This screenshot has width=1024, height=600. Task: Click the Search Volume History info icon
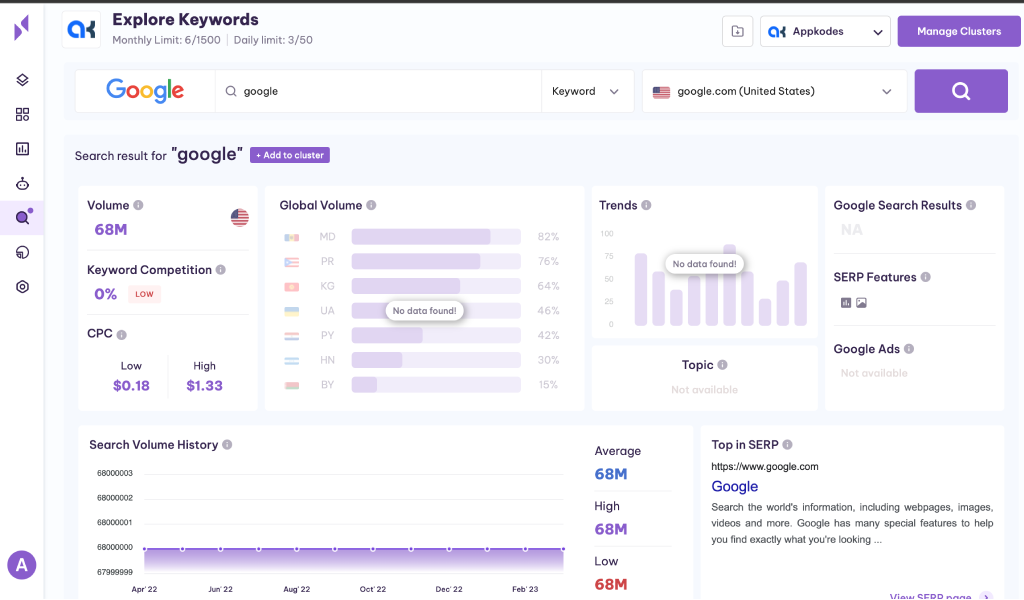pos(227,445)
